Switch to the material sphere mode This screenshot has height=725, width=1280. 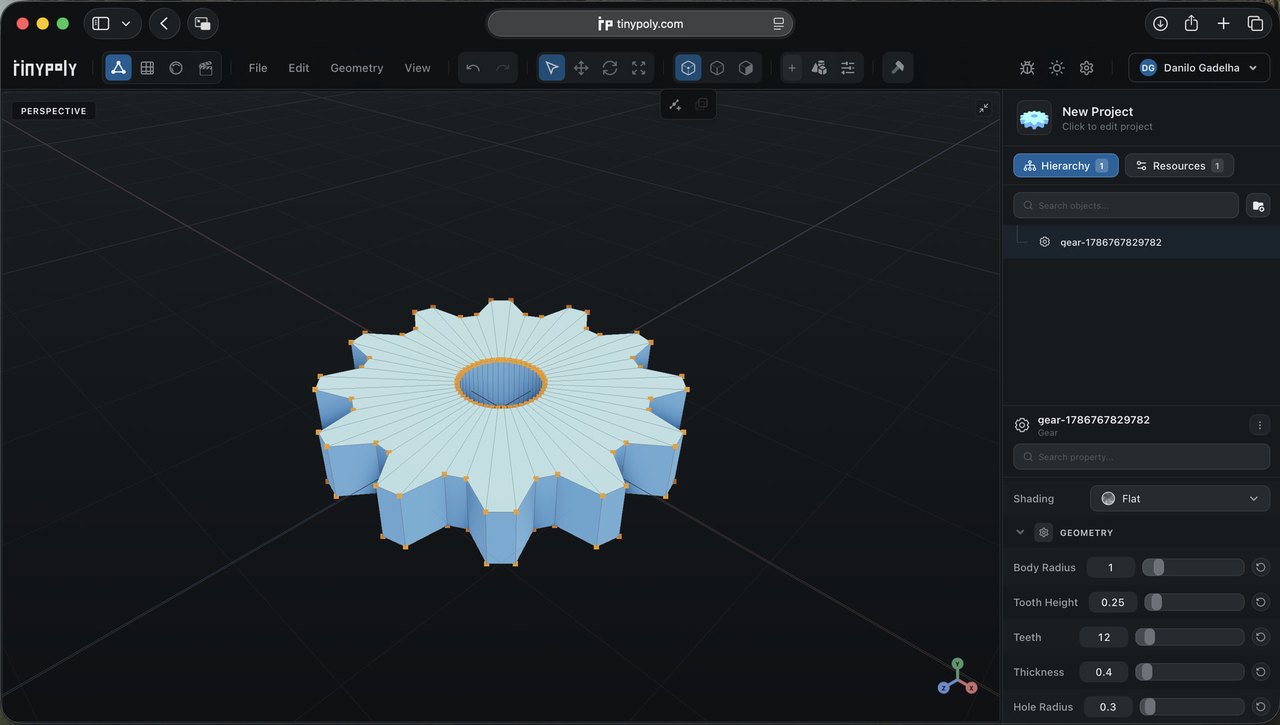(x=176, y=68)
